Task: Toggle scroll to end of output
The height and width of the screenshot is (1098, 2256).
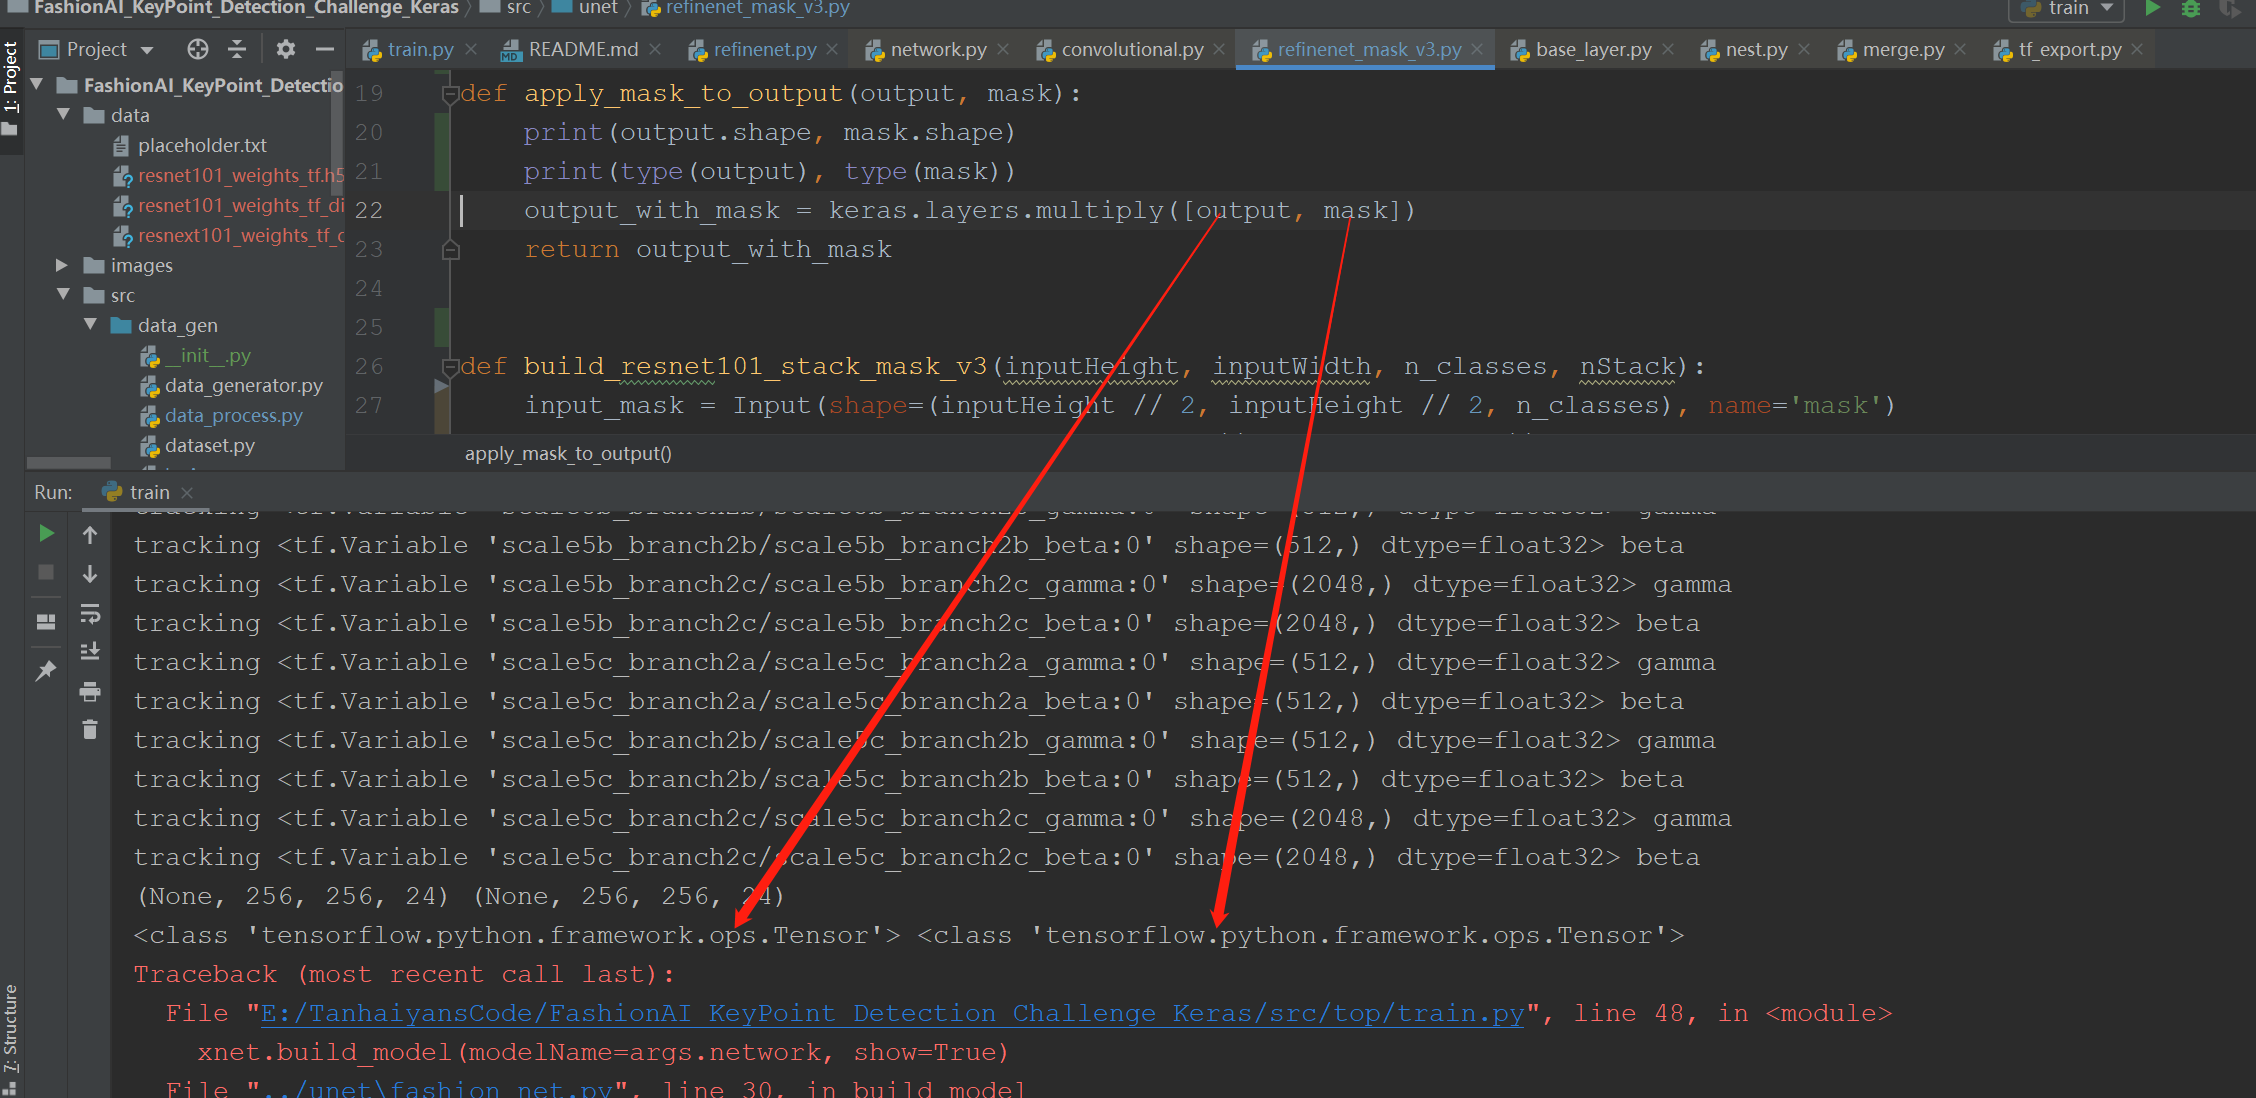Action: click(90, 652)
